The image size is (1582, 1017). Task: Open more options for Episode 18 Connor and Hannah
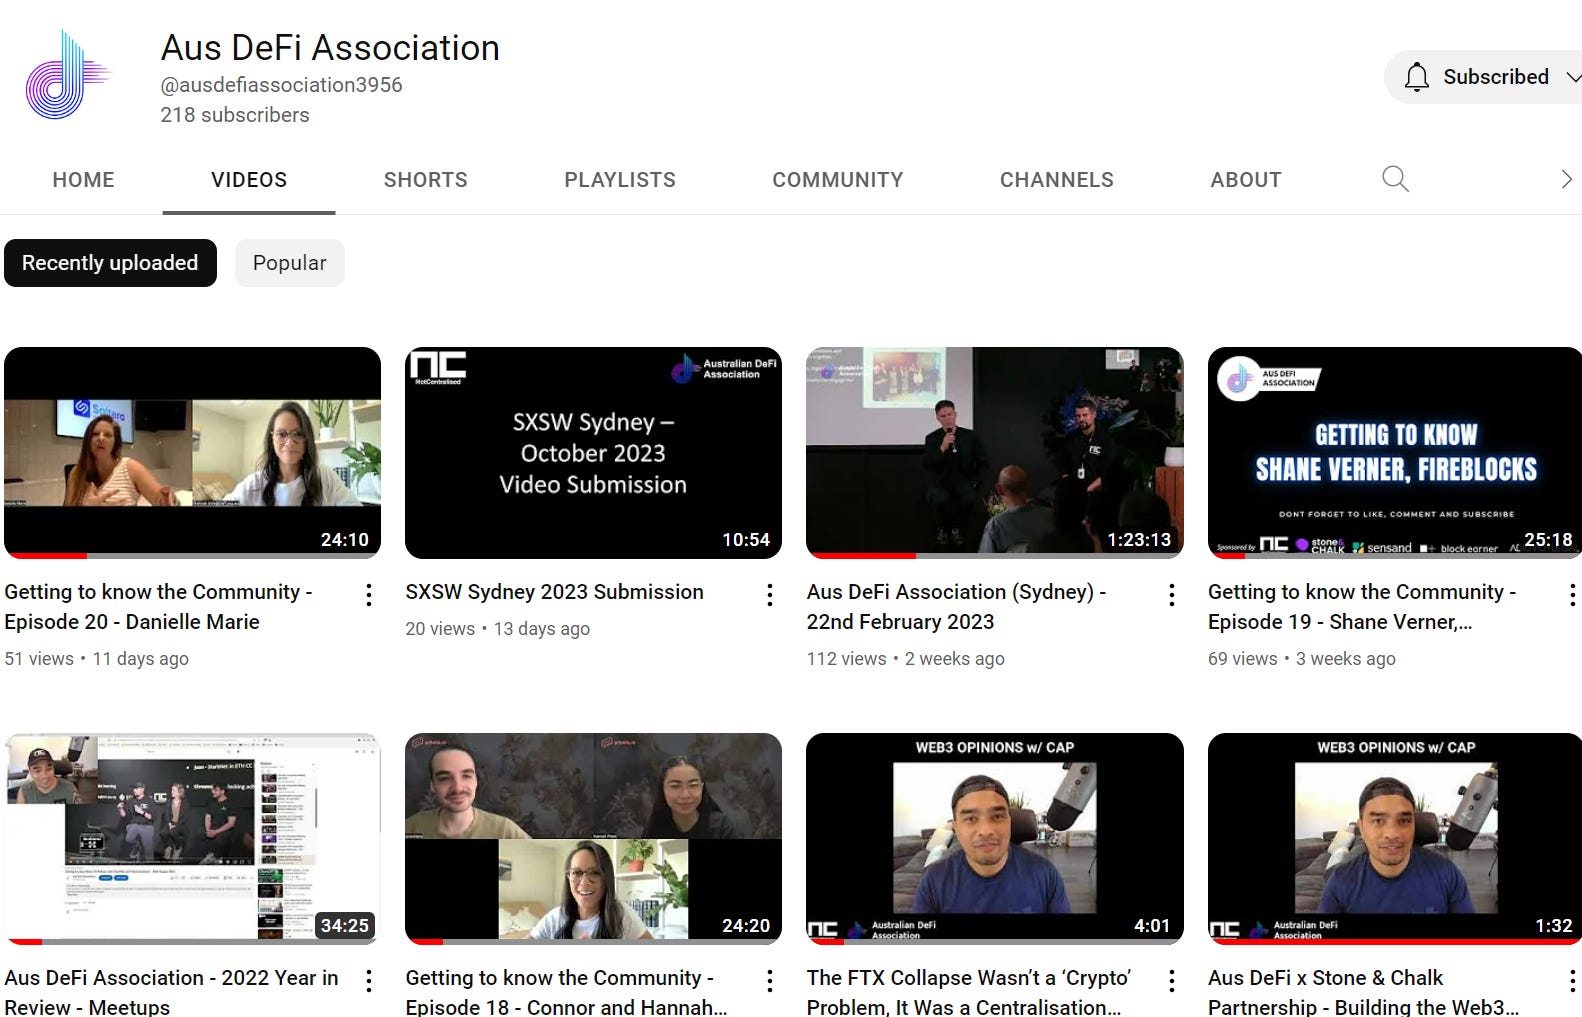pos(770,981)
